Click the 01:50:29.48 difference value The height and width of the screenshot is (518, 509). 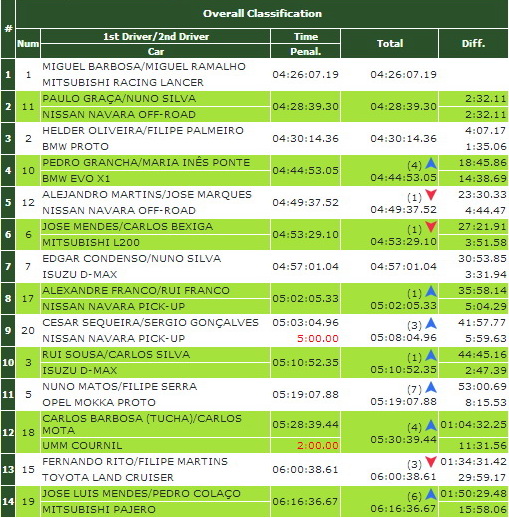[473, 493]
